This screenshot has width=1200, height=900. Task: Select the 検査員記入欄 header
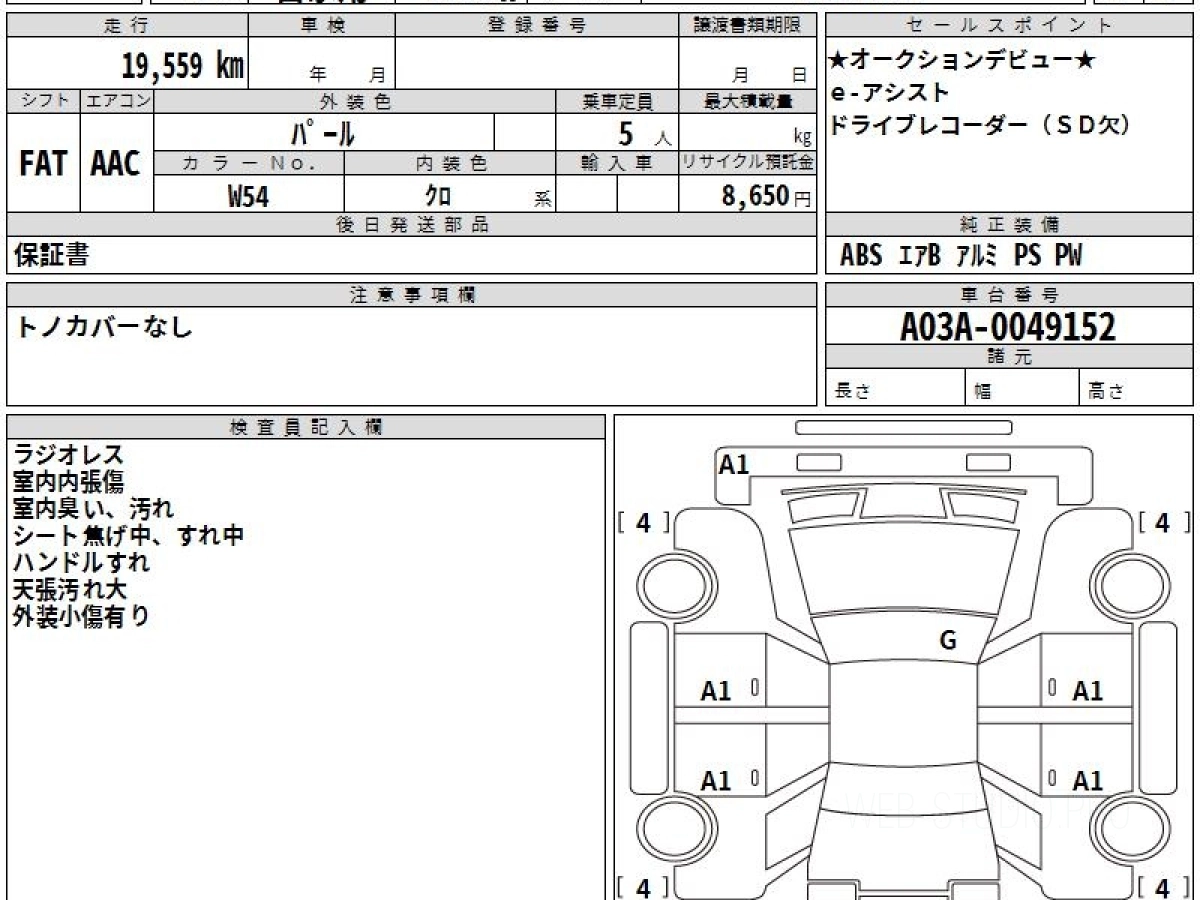click(x=306, y=426)
